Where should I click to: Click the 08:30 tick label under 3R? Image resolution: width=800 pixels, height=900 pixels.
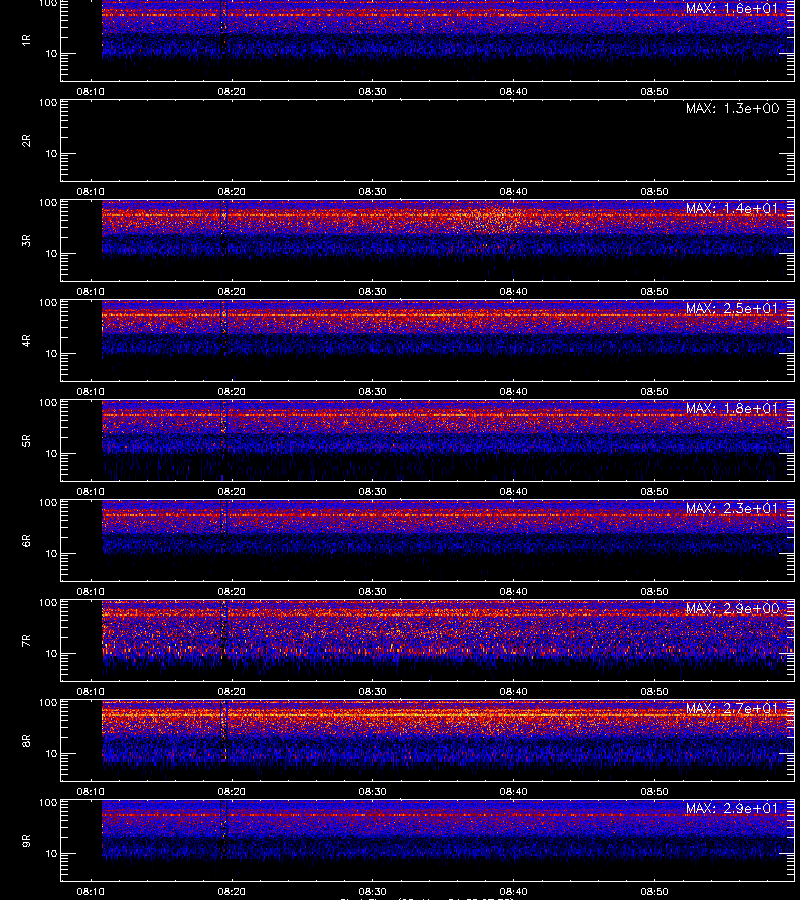[372, 292]
